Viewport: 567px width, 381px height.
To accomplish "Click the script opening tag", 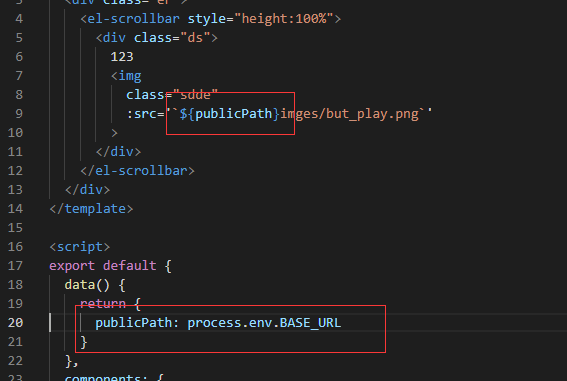I will (x=80, y=247).
